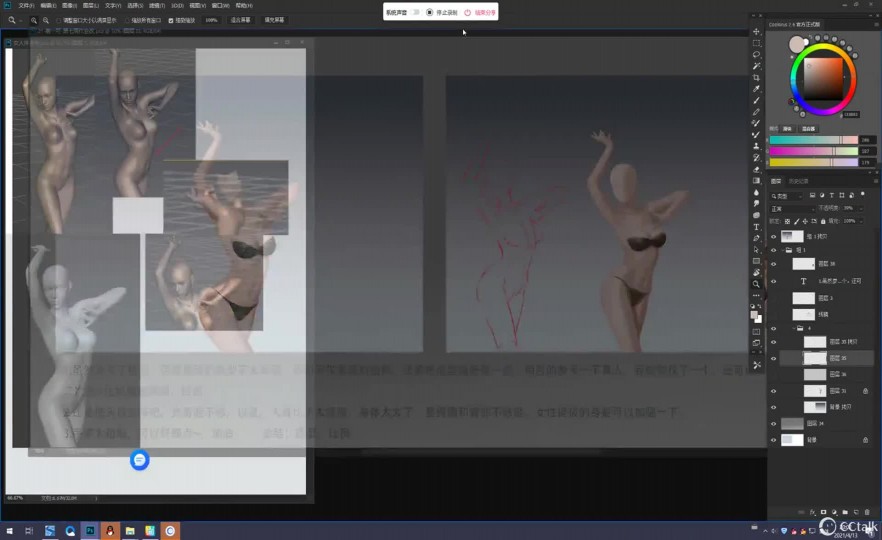The image size is (882, 540).
Task: Open the 图像 menu
Action: coord(69,5)
